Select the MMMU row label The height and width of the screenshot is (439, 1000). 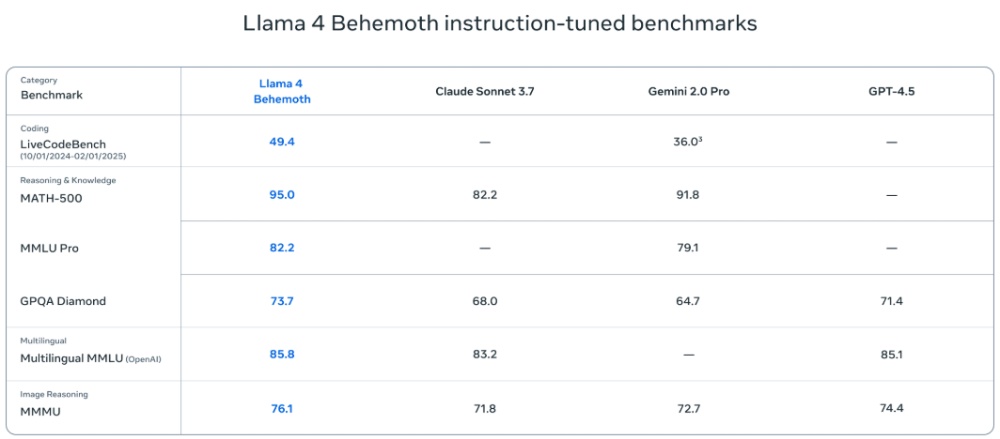(41, 412)
